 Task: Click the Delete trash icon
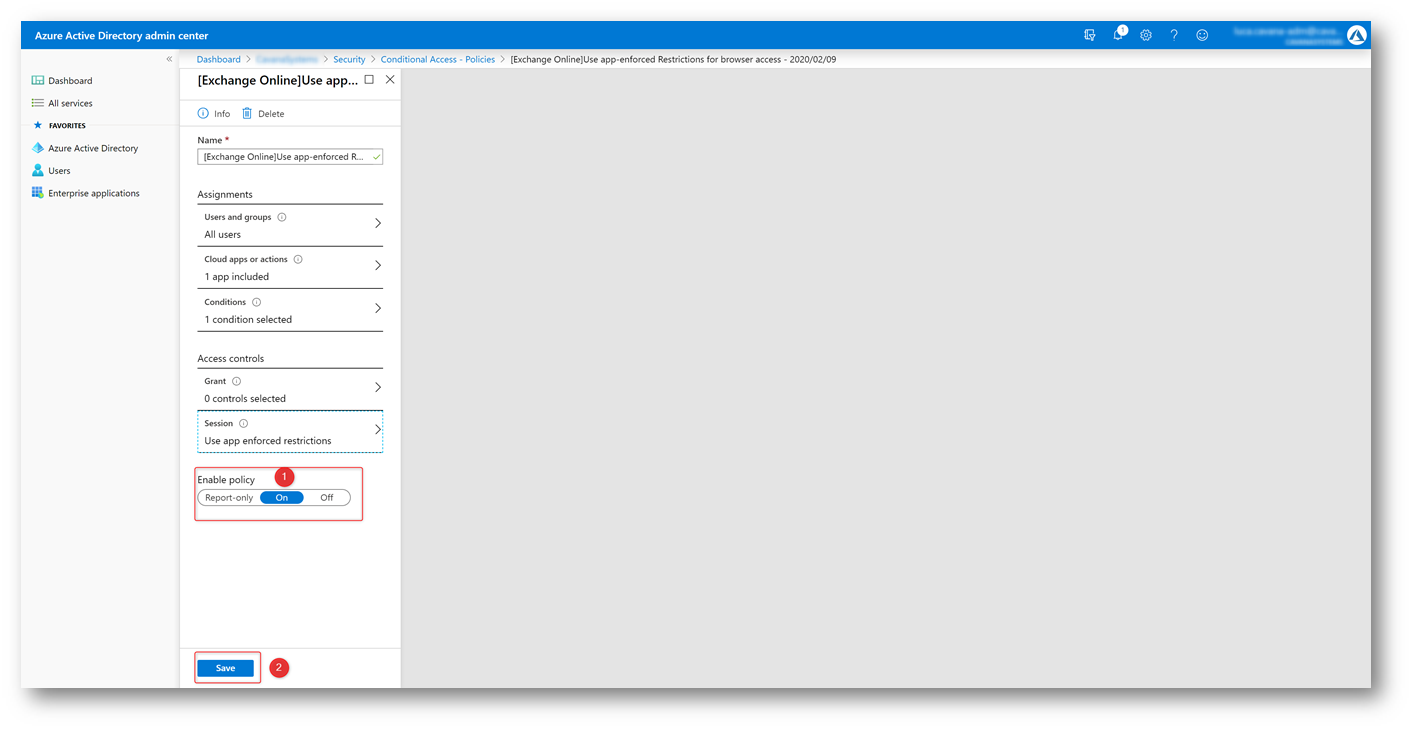[x=247, y=113]
